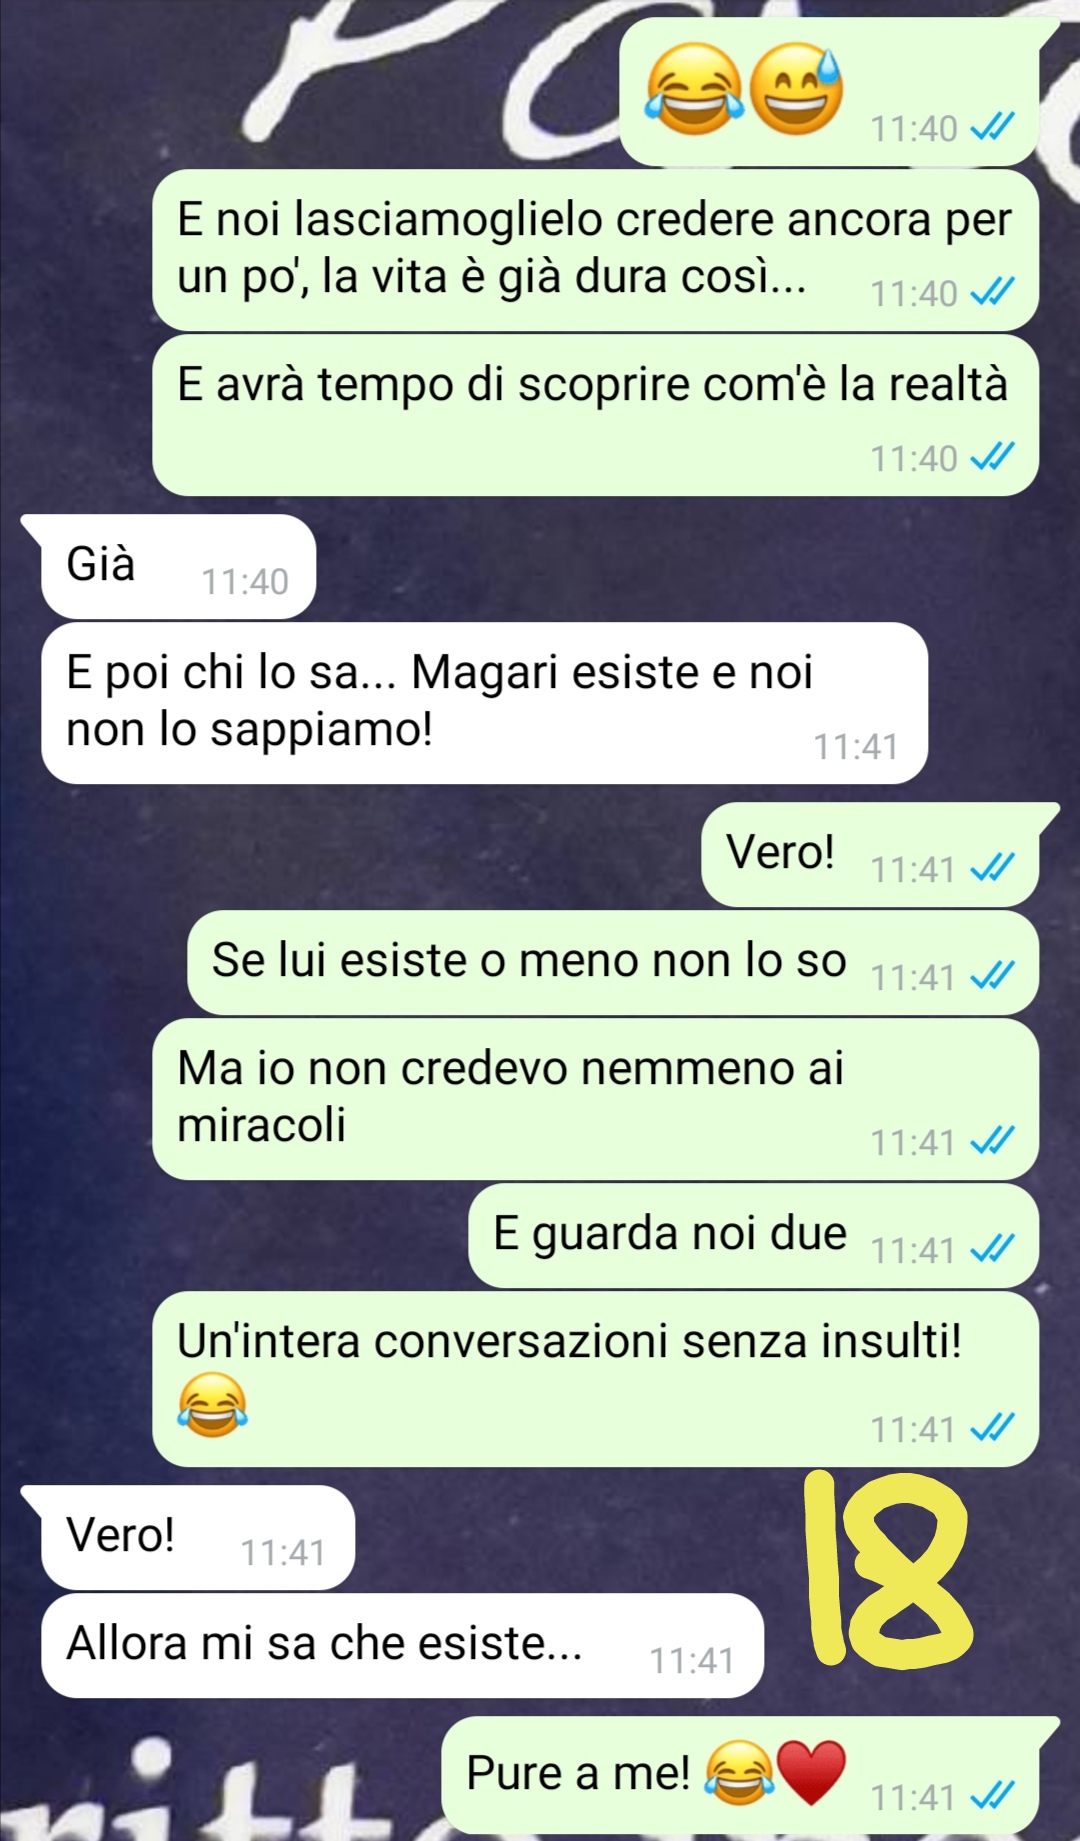Screen dimensions: 1080x1841
Task: Select the 'Allora mi sa che esiste...' message
Action: tap(402, 1645)
